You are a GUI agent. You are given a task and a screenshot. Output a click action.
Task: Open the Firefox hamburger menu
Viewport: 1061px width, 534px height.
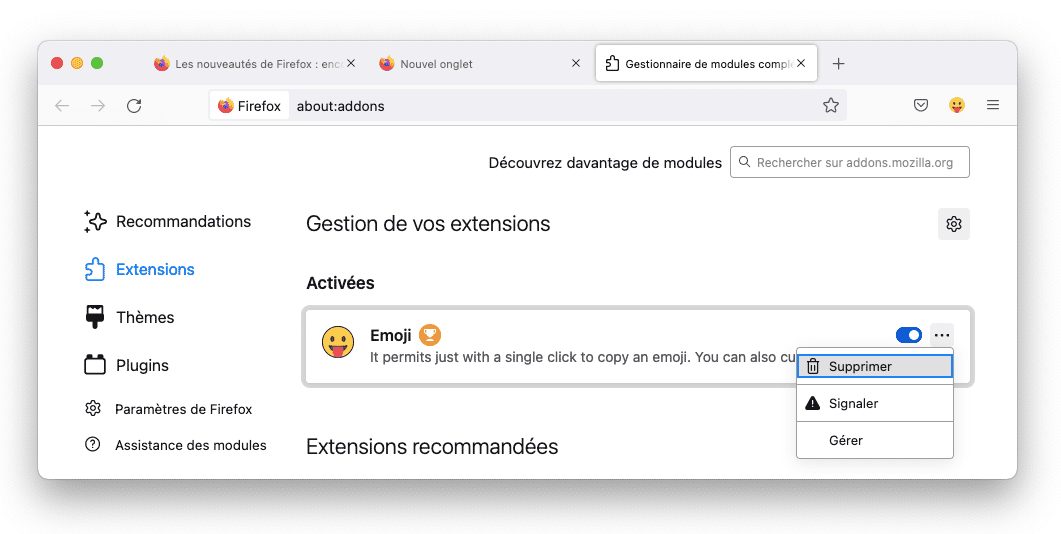click(992, 105)
